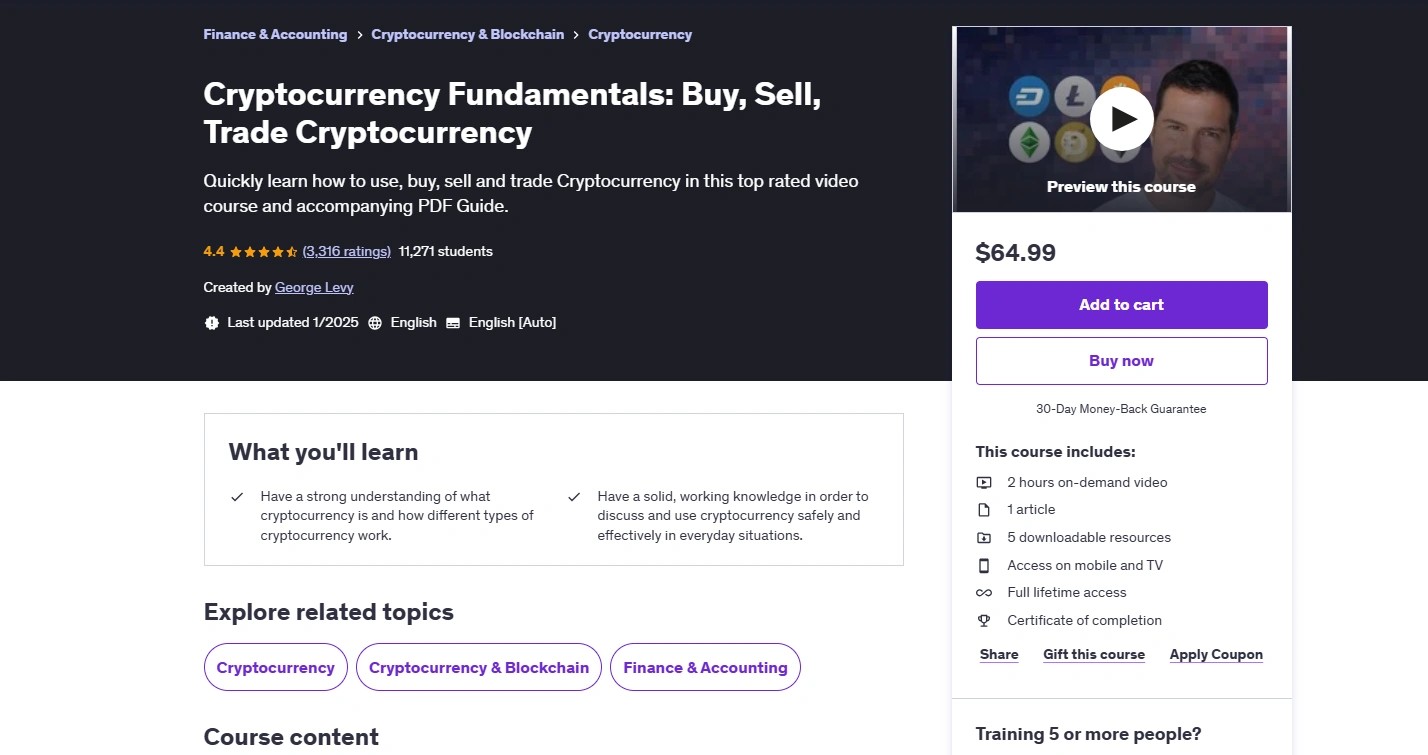
Task: Click the full lifetime access infinity icon
Action: point(984,593)
